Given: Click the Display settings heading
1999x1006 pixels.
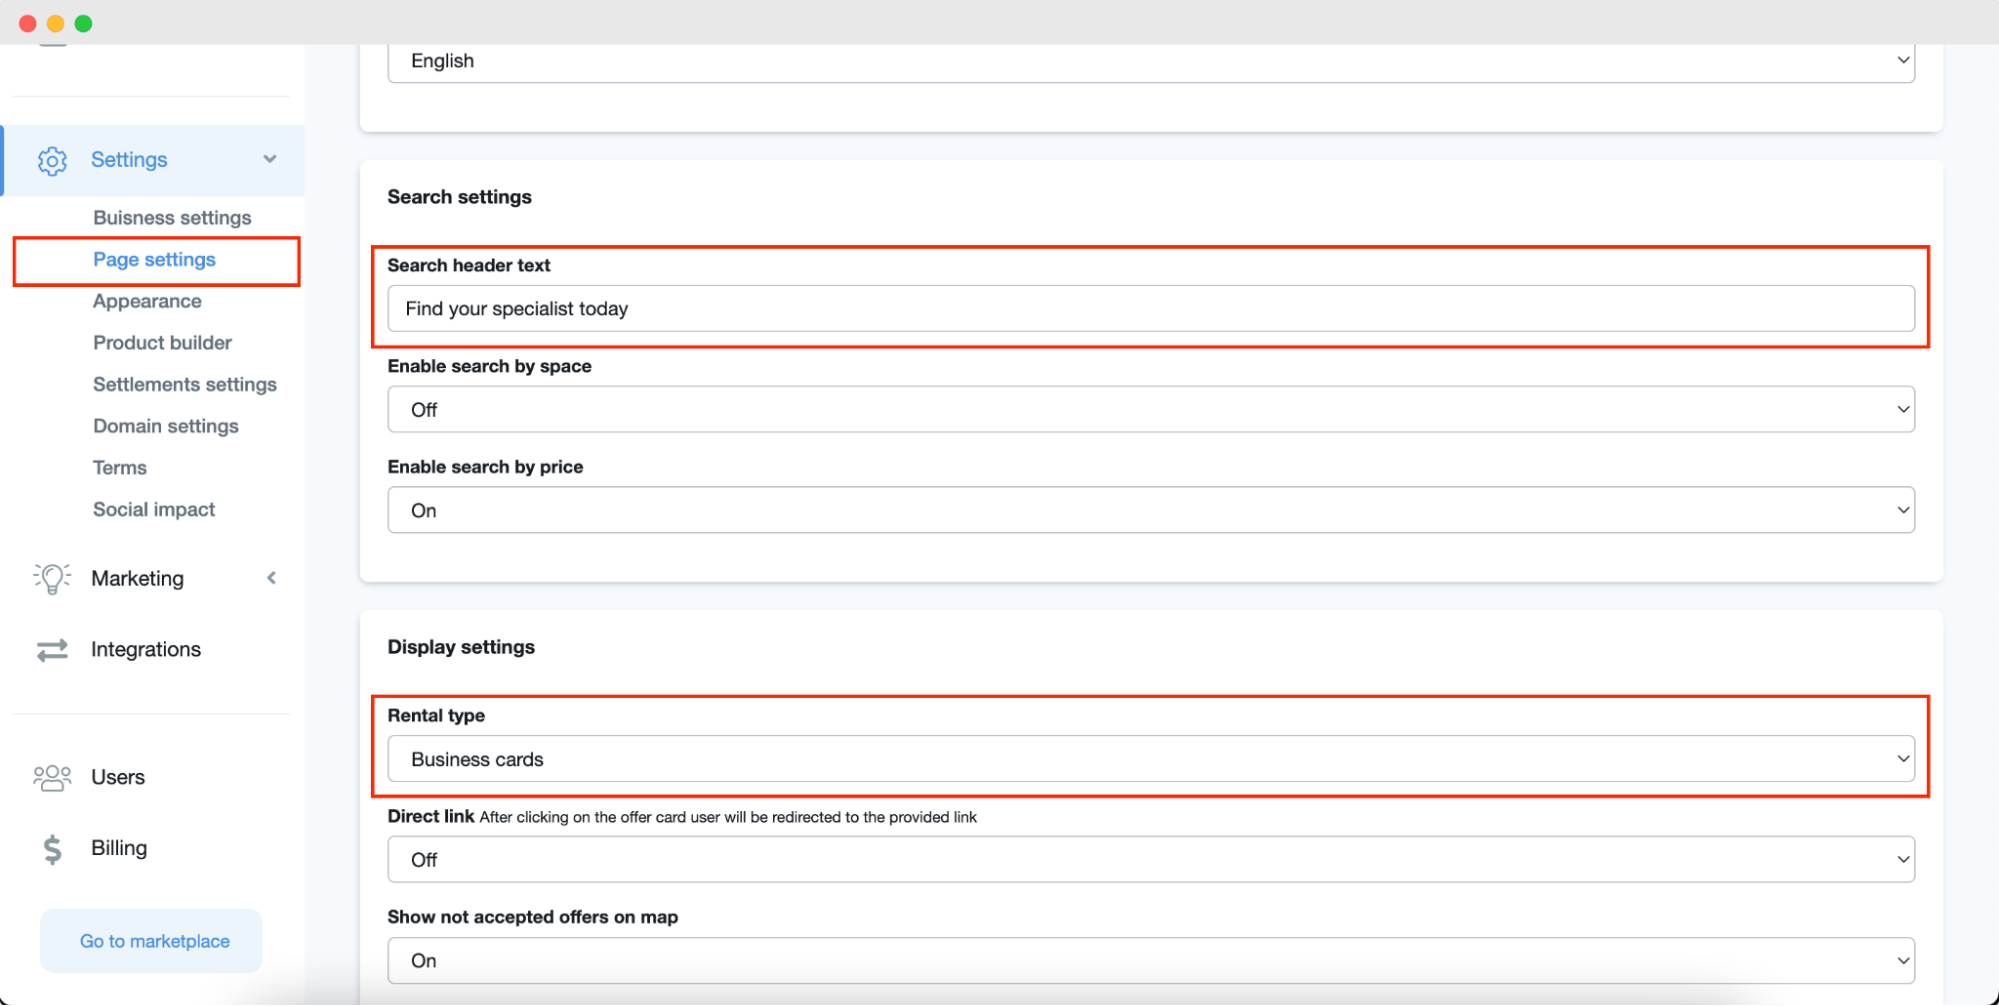Looking at the screenshot, I should point(461,647).
